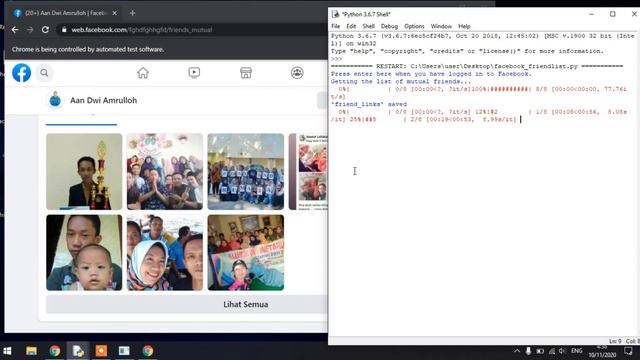Open Facebook Watch video icon
This screenshot has height=360, width=640.
coord(194,73)
